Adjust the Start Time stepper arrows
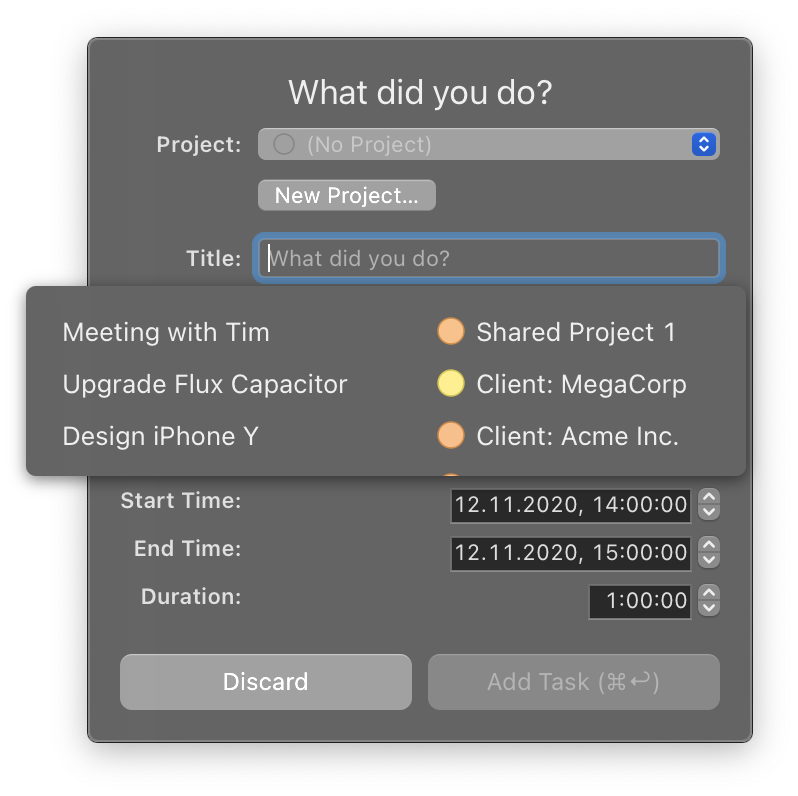 [709, 505]
